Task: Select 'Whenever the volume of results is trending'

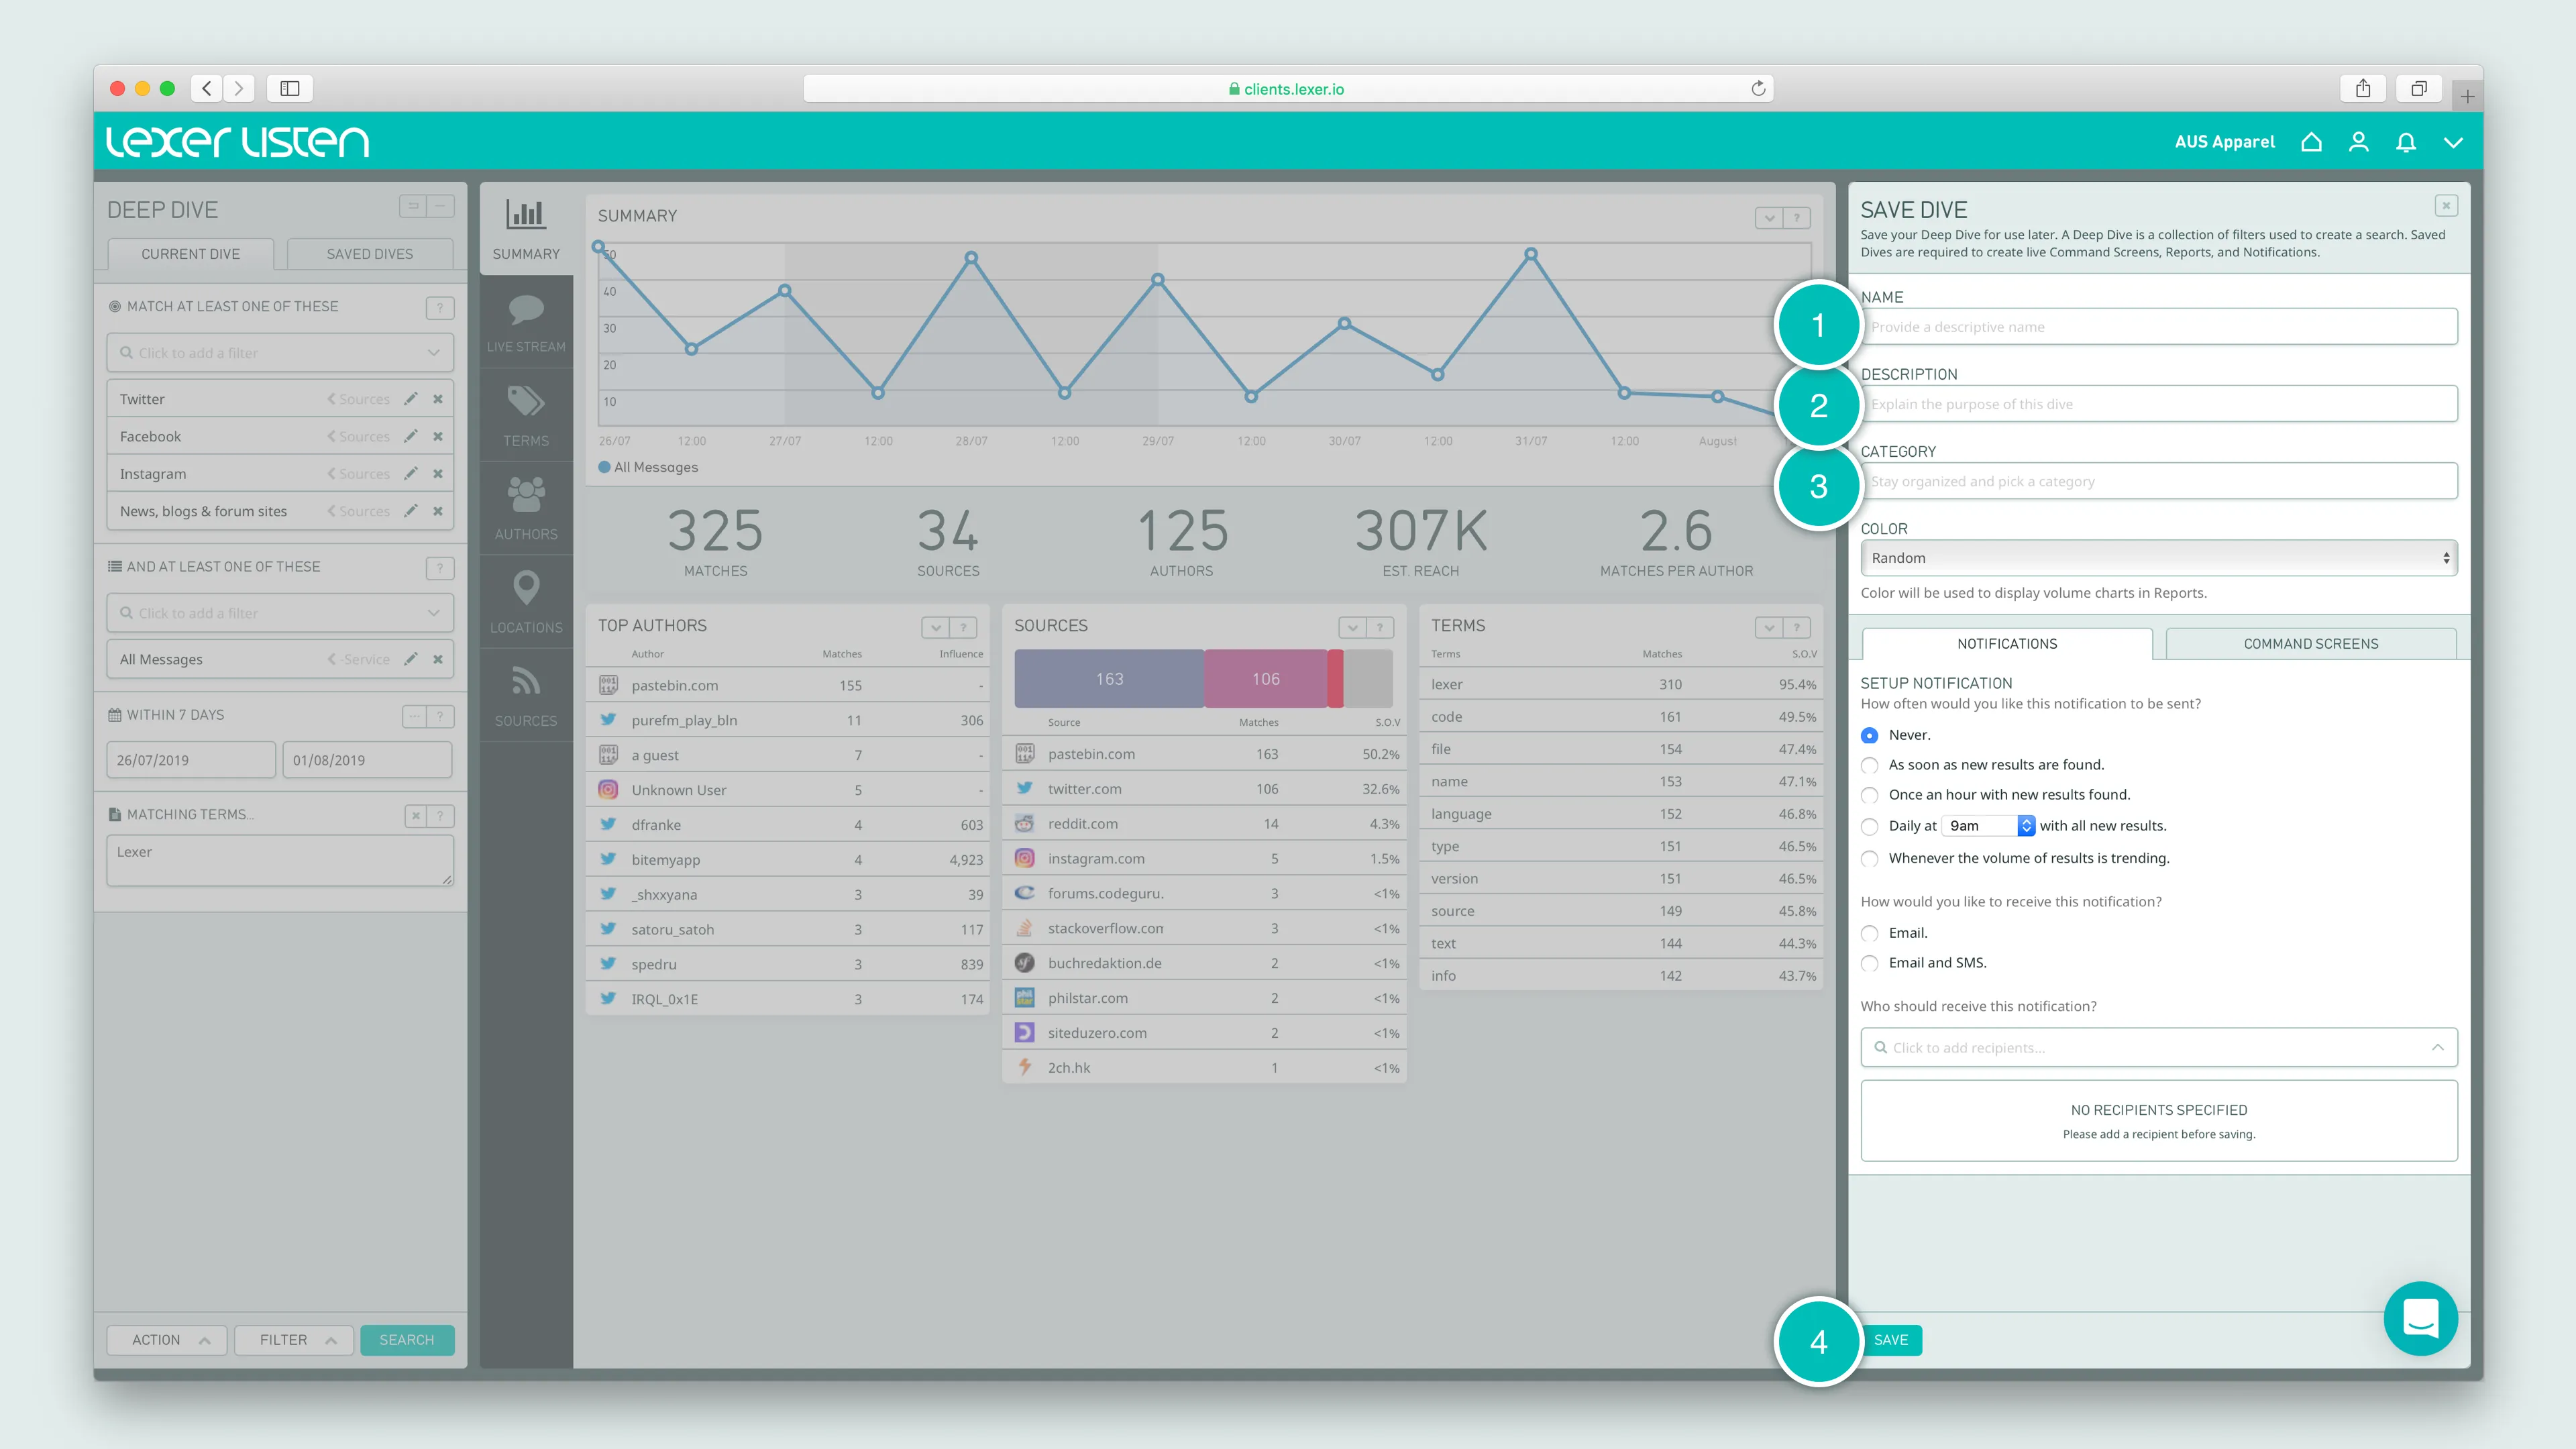Action: (x=1869, y=858)
